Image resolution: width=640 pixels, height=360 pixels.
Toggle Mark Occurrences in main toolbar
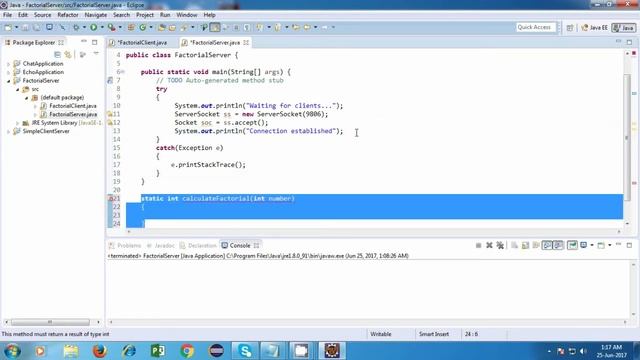click(x=215, y=27)
